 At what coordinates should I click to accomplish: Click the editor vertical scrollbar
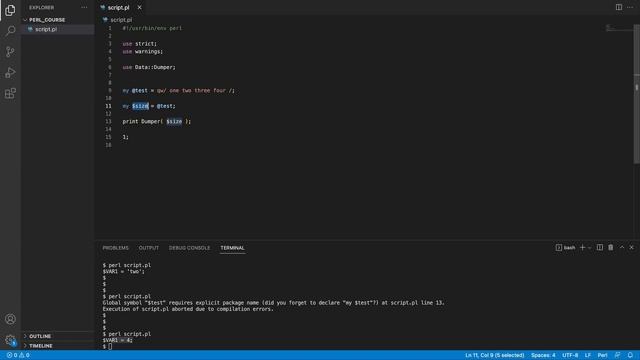pos(637,94)
